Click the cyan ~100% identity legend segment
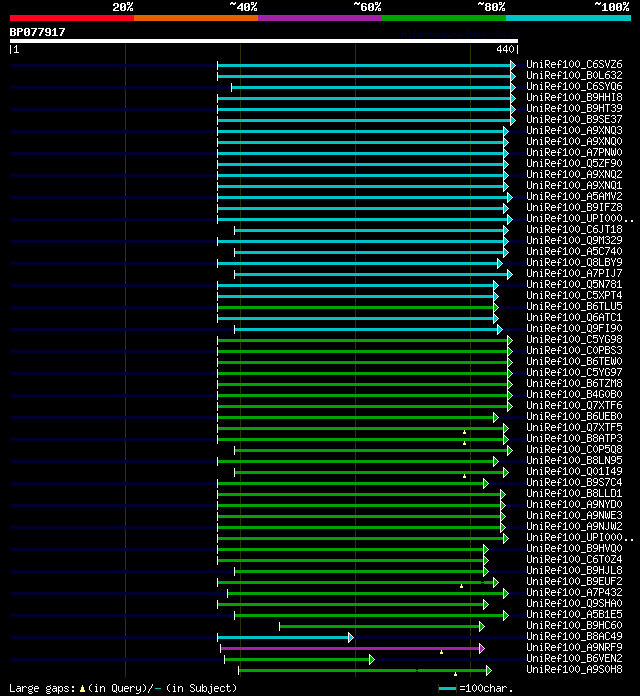Viewport: 640px width, 696px height. [x=569, y=18]
